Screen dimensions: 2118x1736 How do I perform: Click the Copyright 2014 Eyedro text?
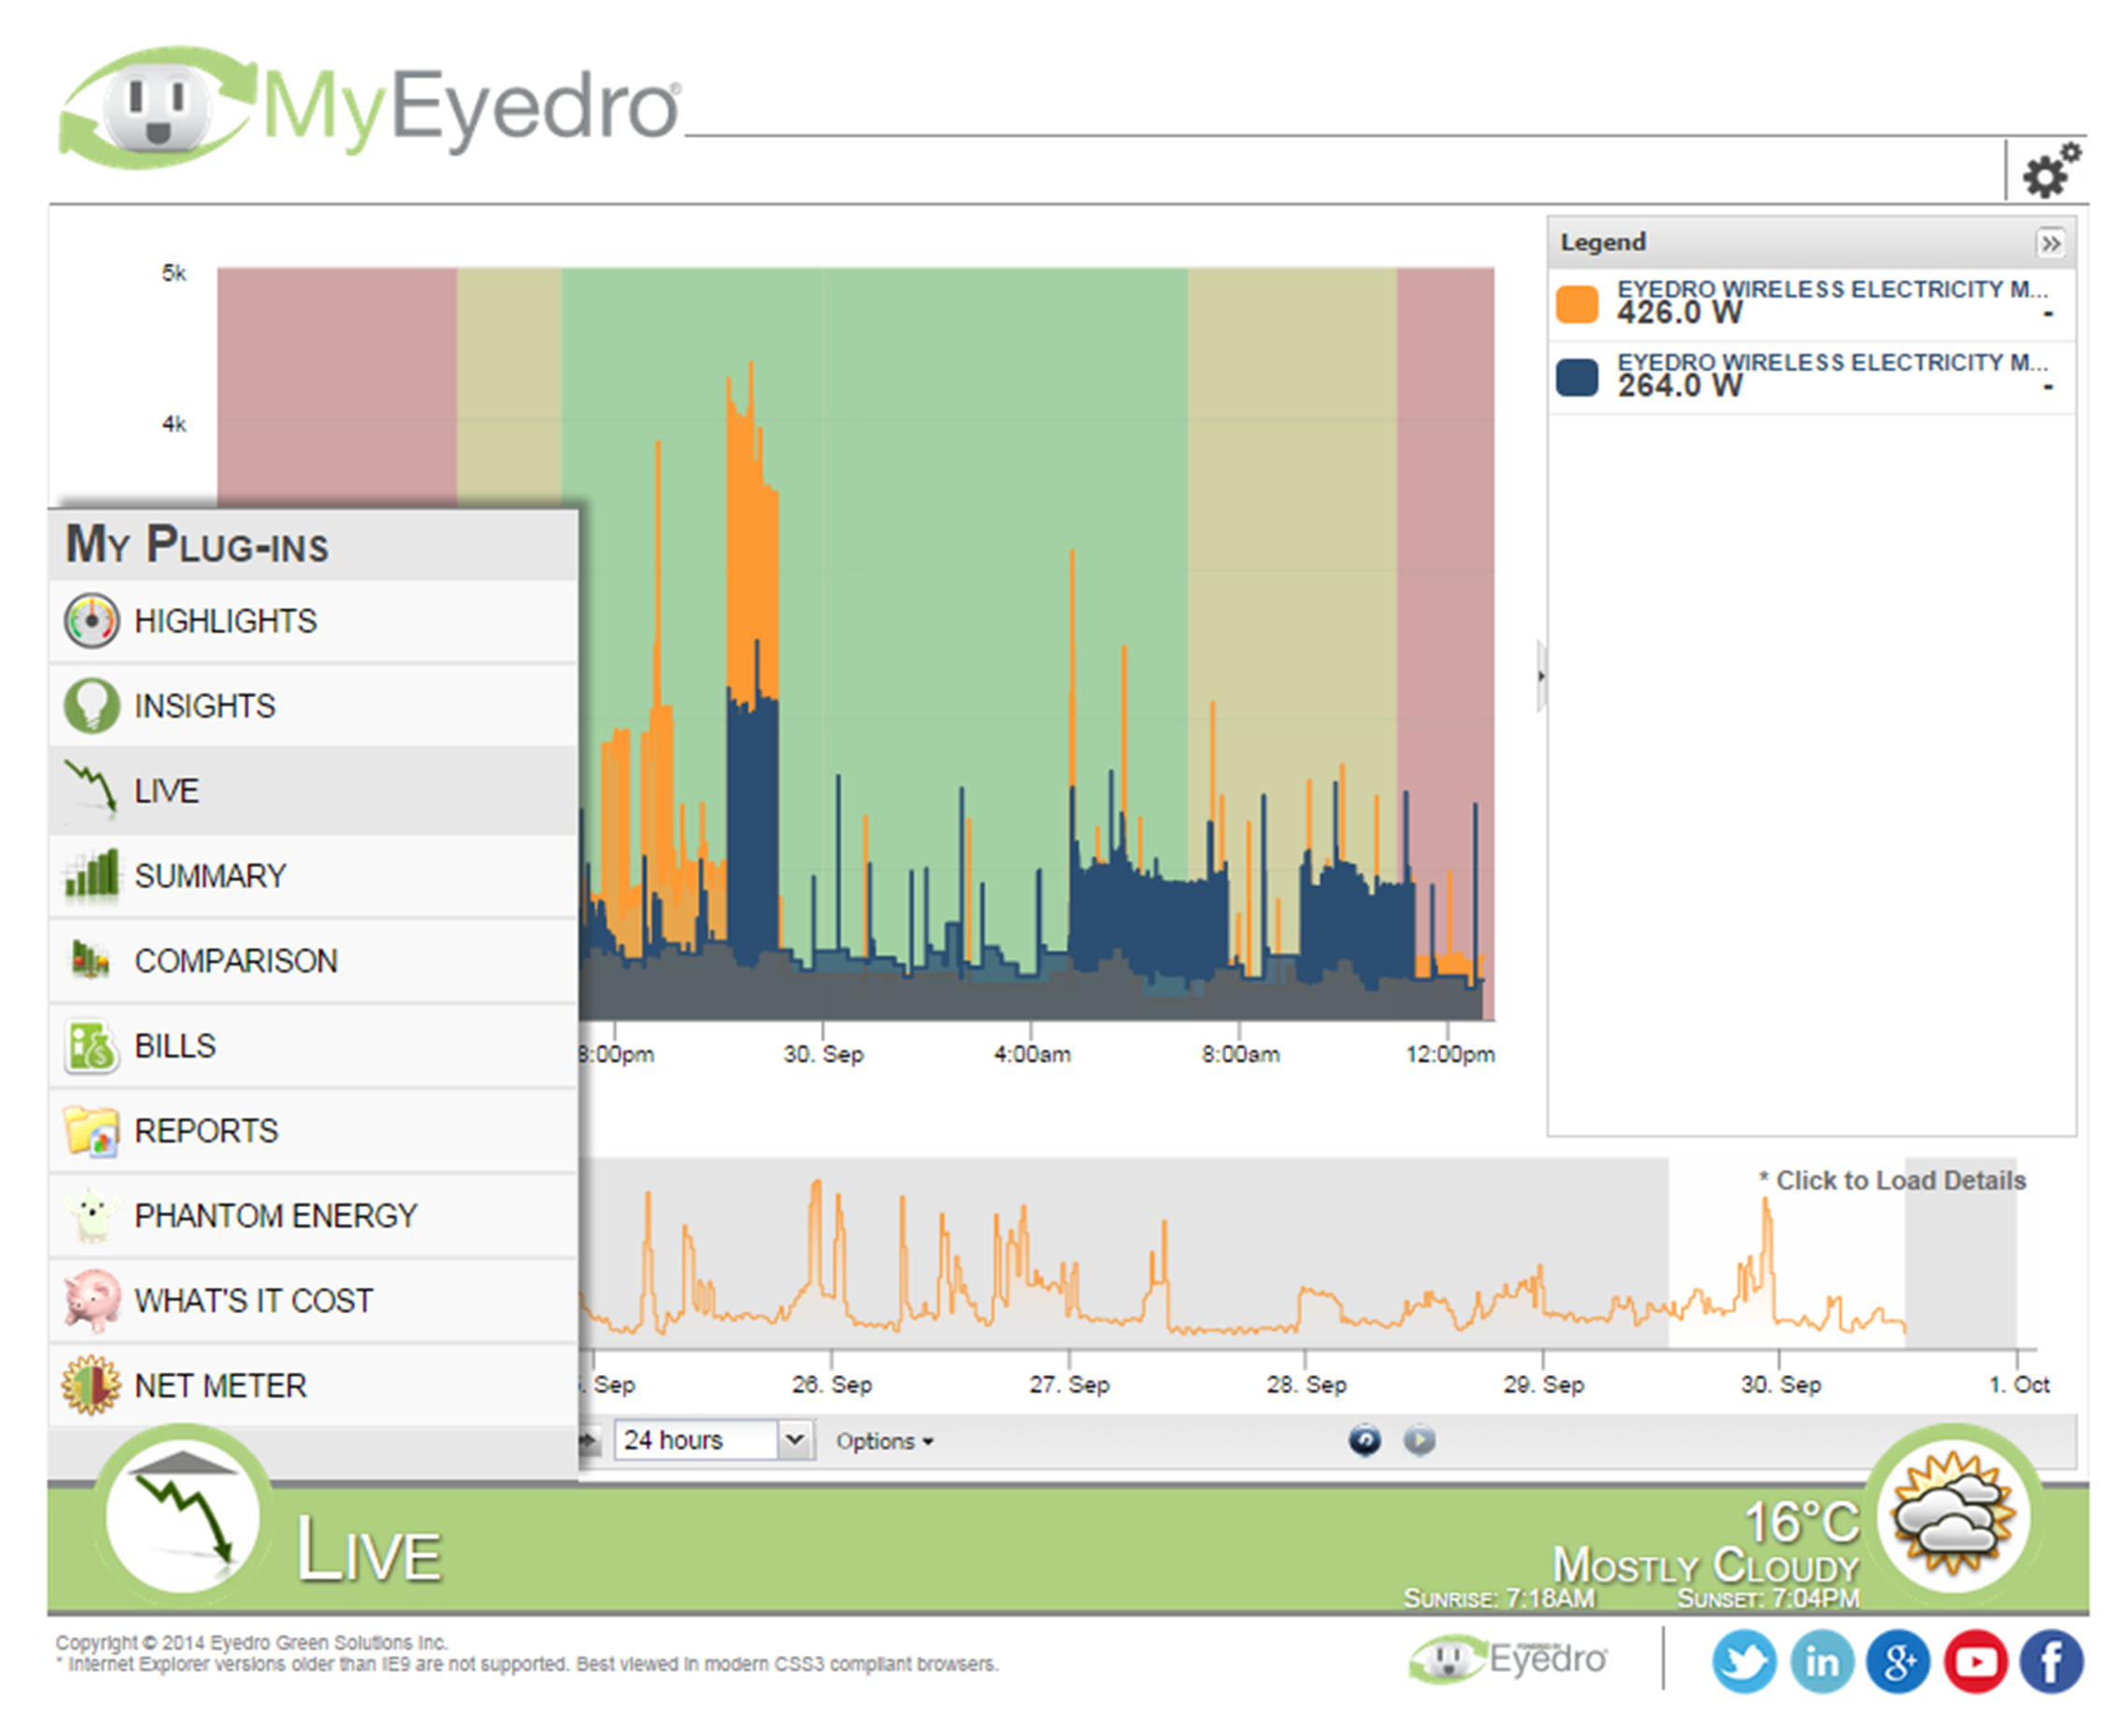click(x=251, y=1643)
